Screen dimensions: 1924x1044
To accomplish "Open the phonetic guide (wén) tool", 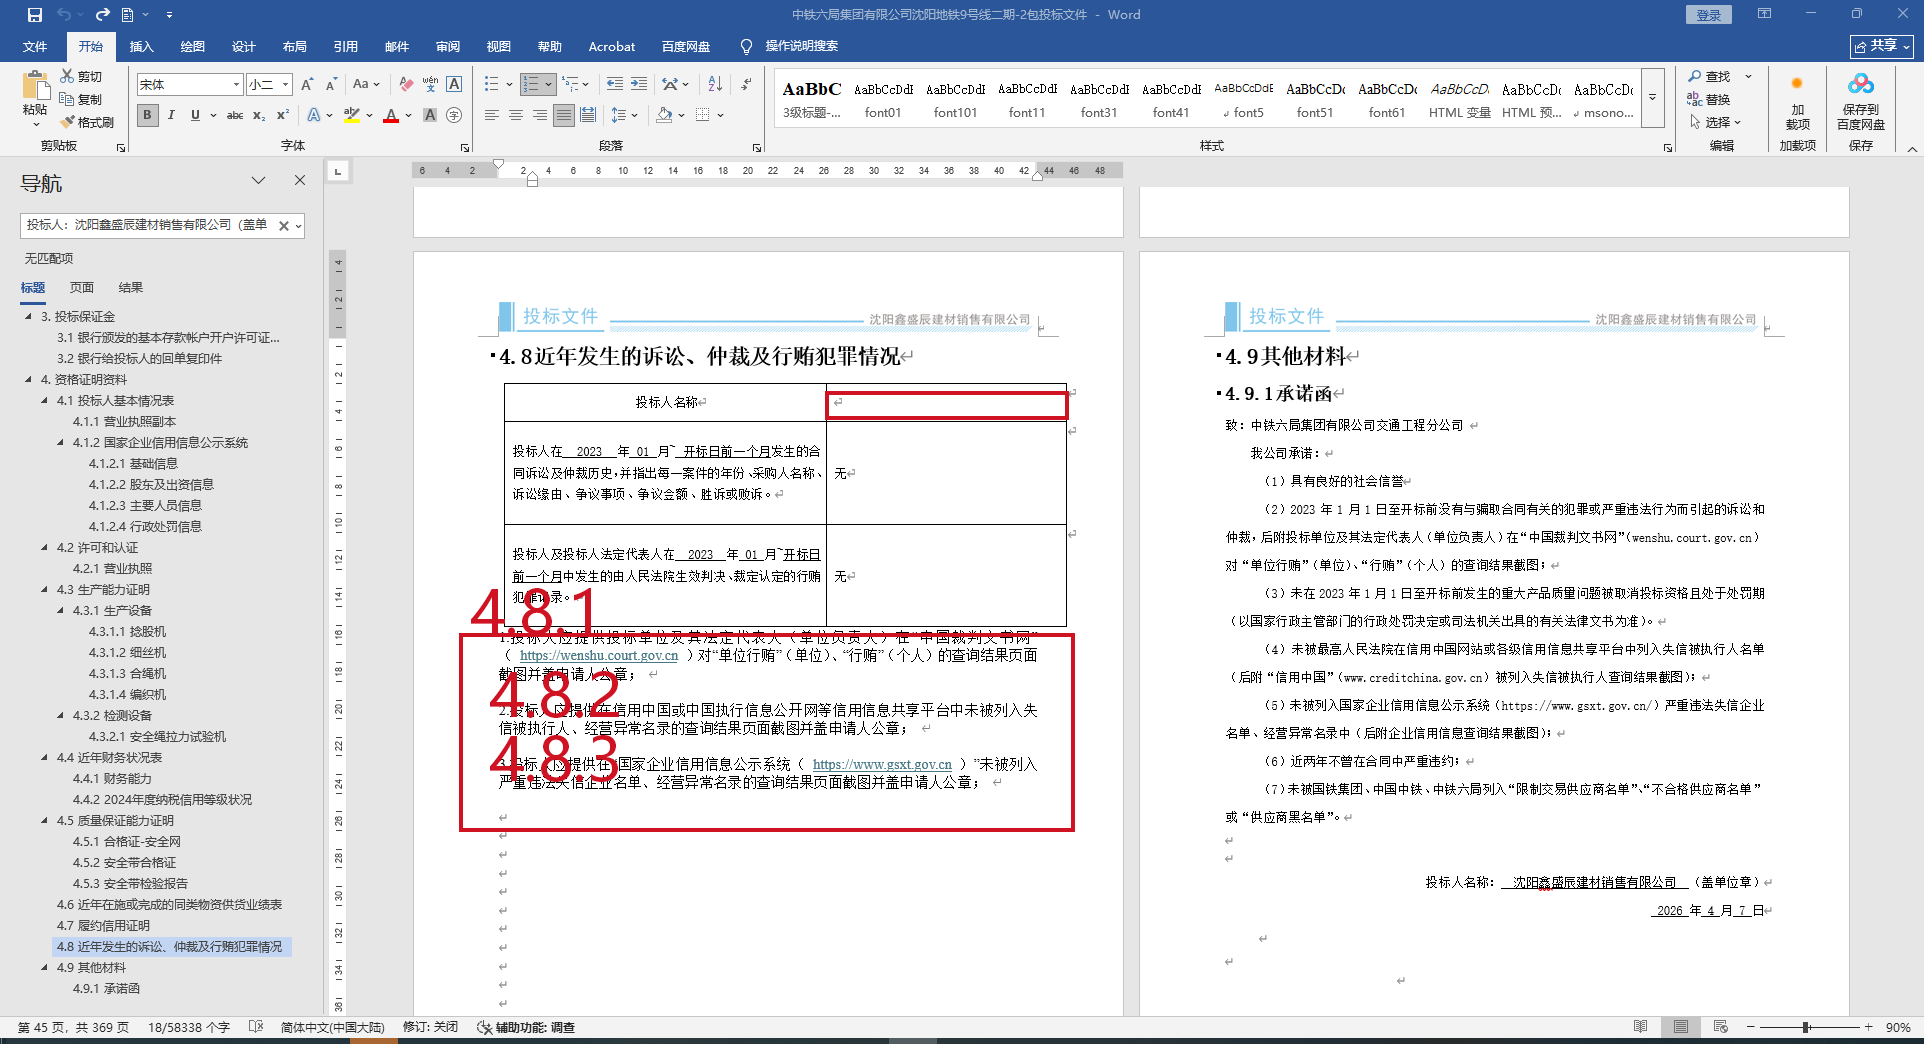I will (x=430, y=84).
